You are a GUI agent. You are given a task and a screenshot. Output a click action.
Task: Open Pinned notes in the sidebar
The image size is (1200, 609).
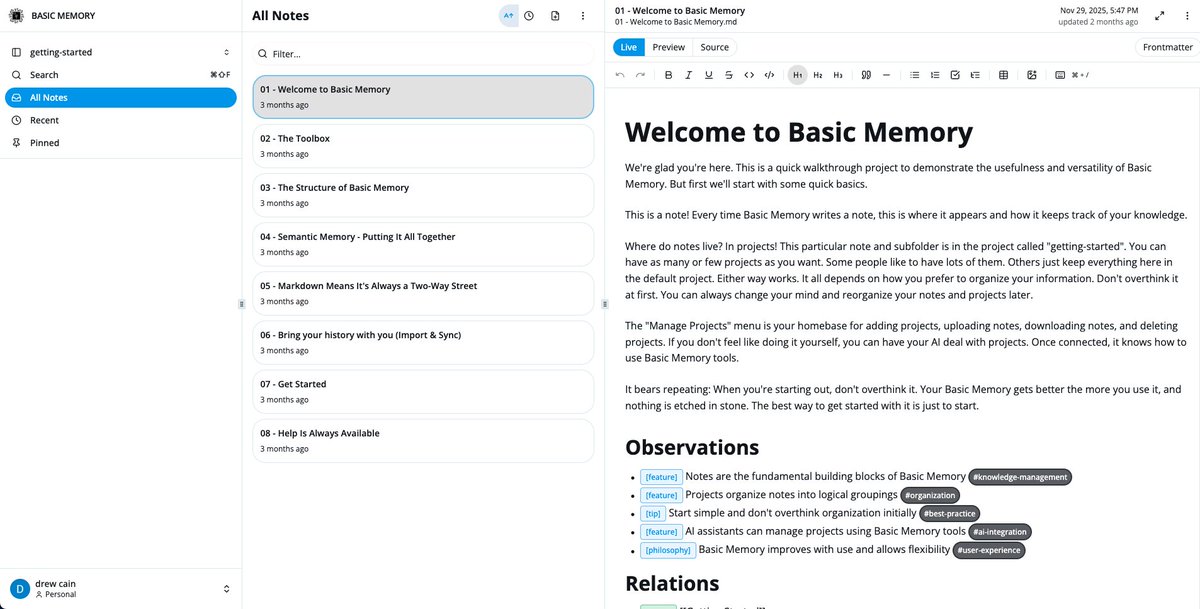[120, 143]
